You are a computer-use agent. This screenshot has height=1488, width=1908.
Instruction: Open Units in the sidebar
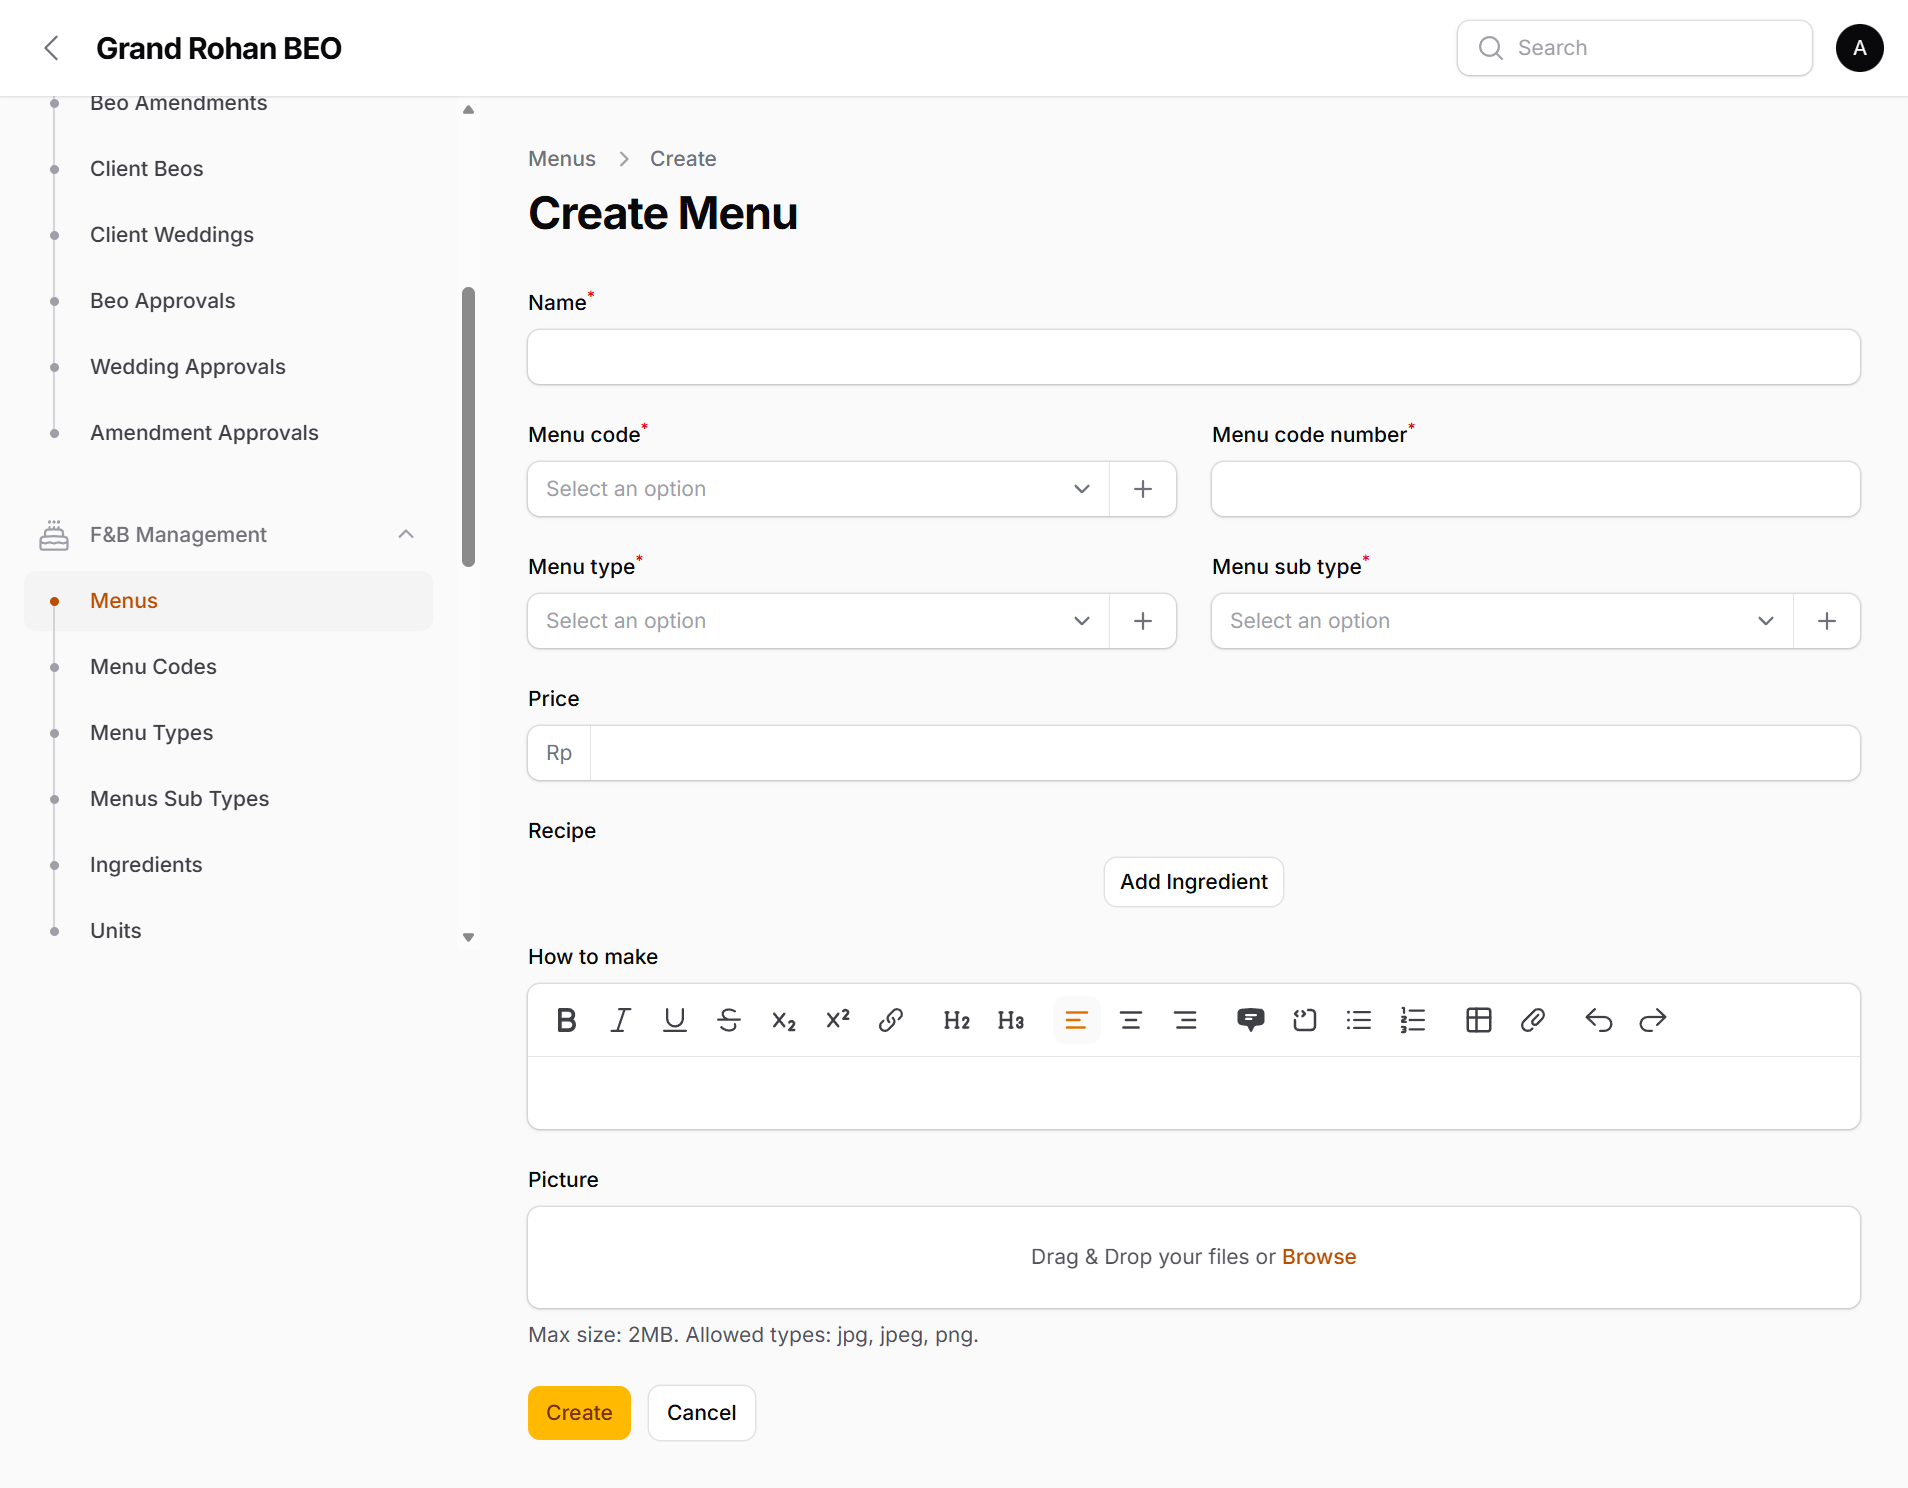click(x=116, y=931)
